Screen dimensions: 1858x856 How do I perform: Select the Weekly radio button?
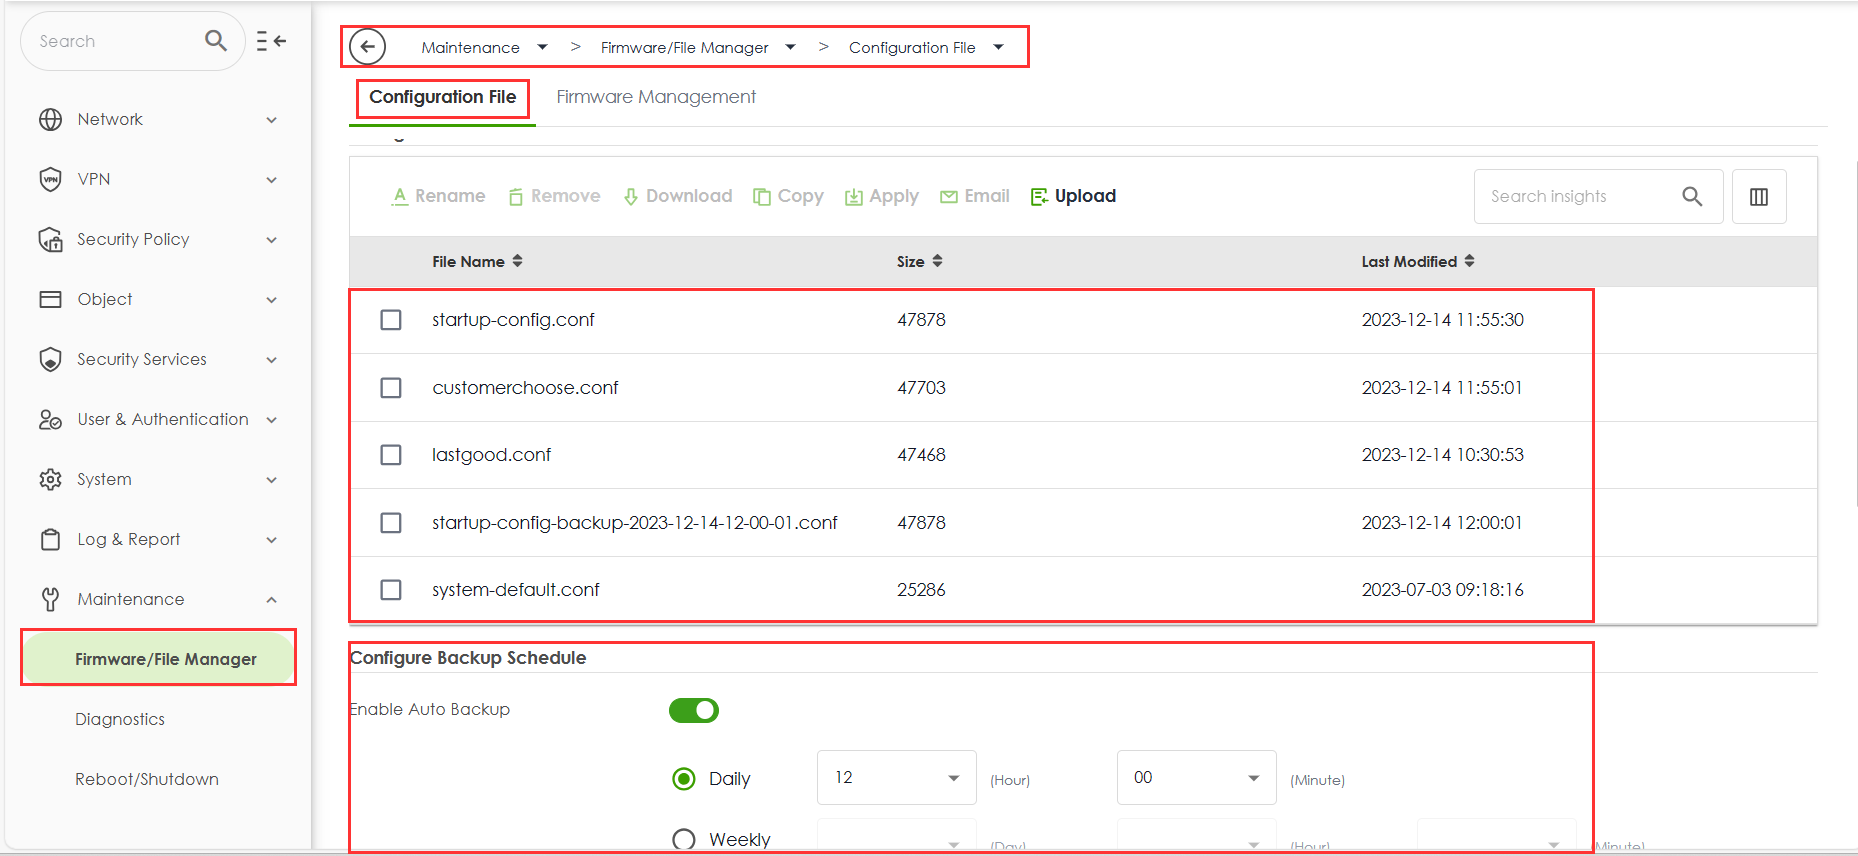(x=684, y=839)
